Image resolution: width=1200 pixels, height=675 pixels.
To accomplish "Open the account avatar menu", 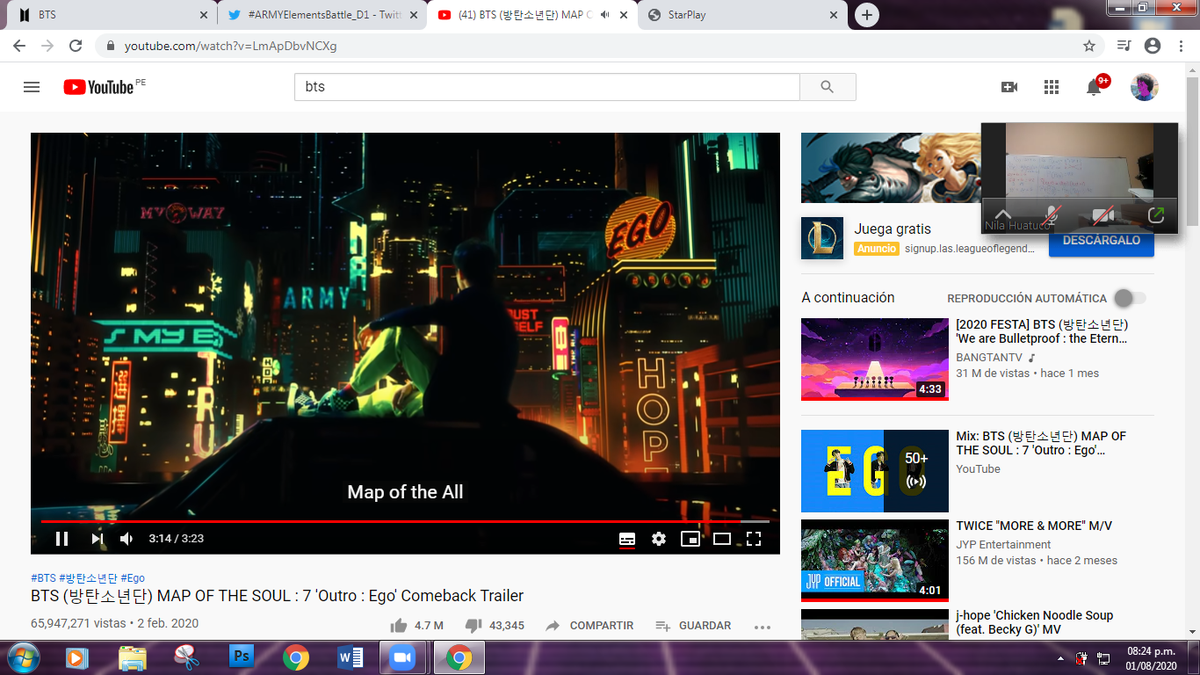I will click(x=1144, y=87).
